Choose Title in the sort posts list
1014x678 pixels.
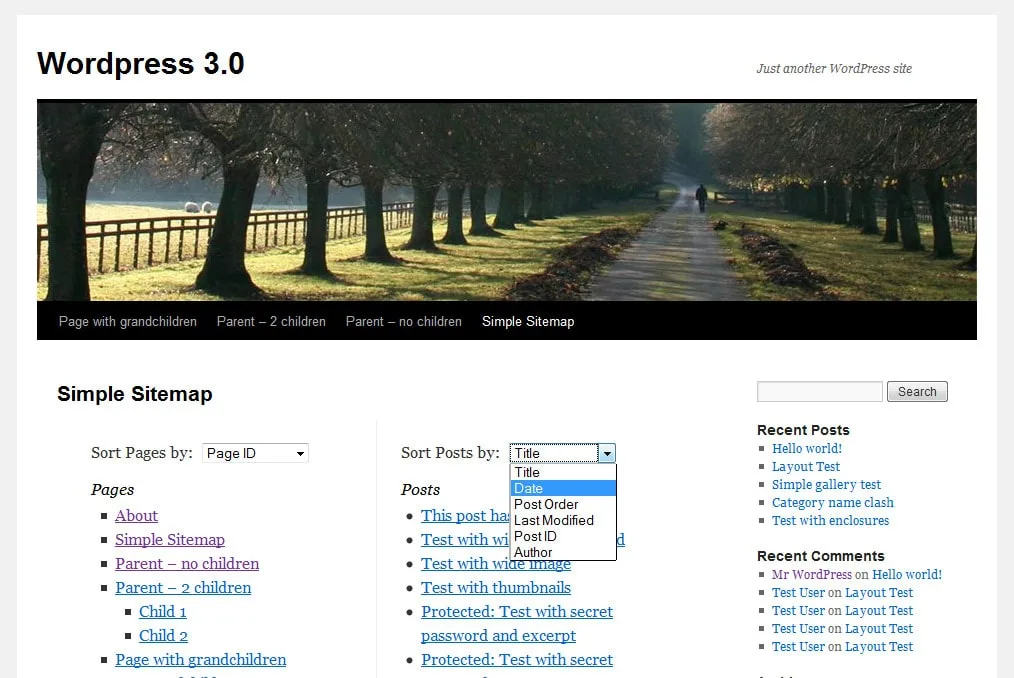coord(563,472)
